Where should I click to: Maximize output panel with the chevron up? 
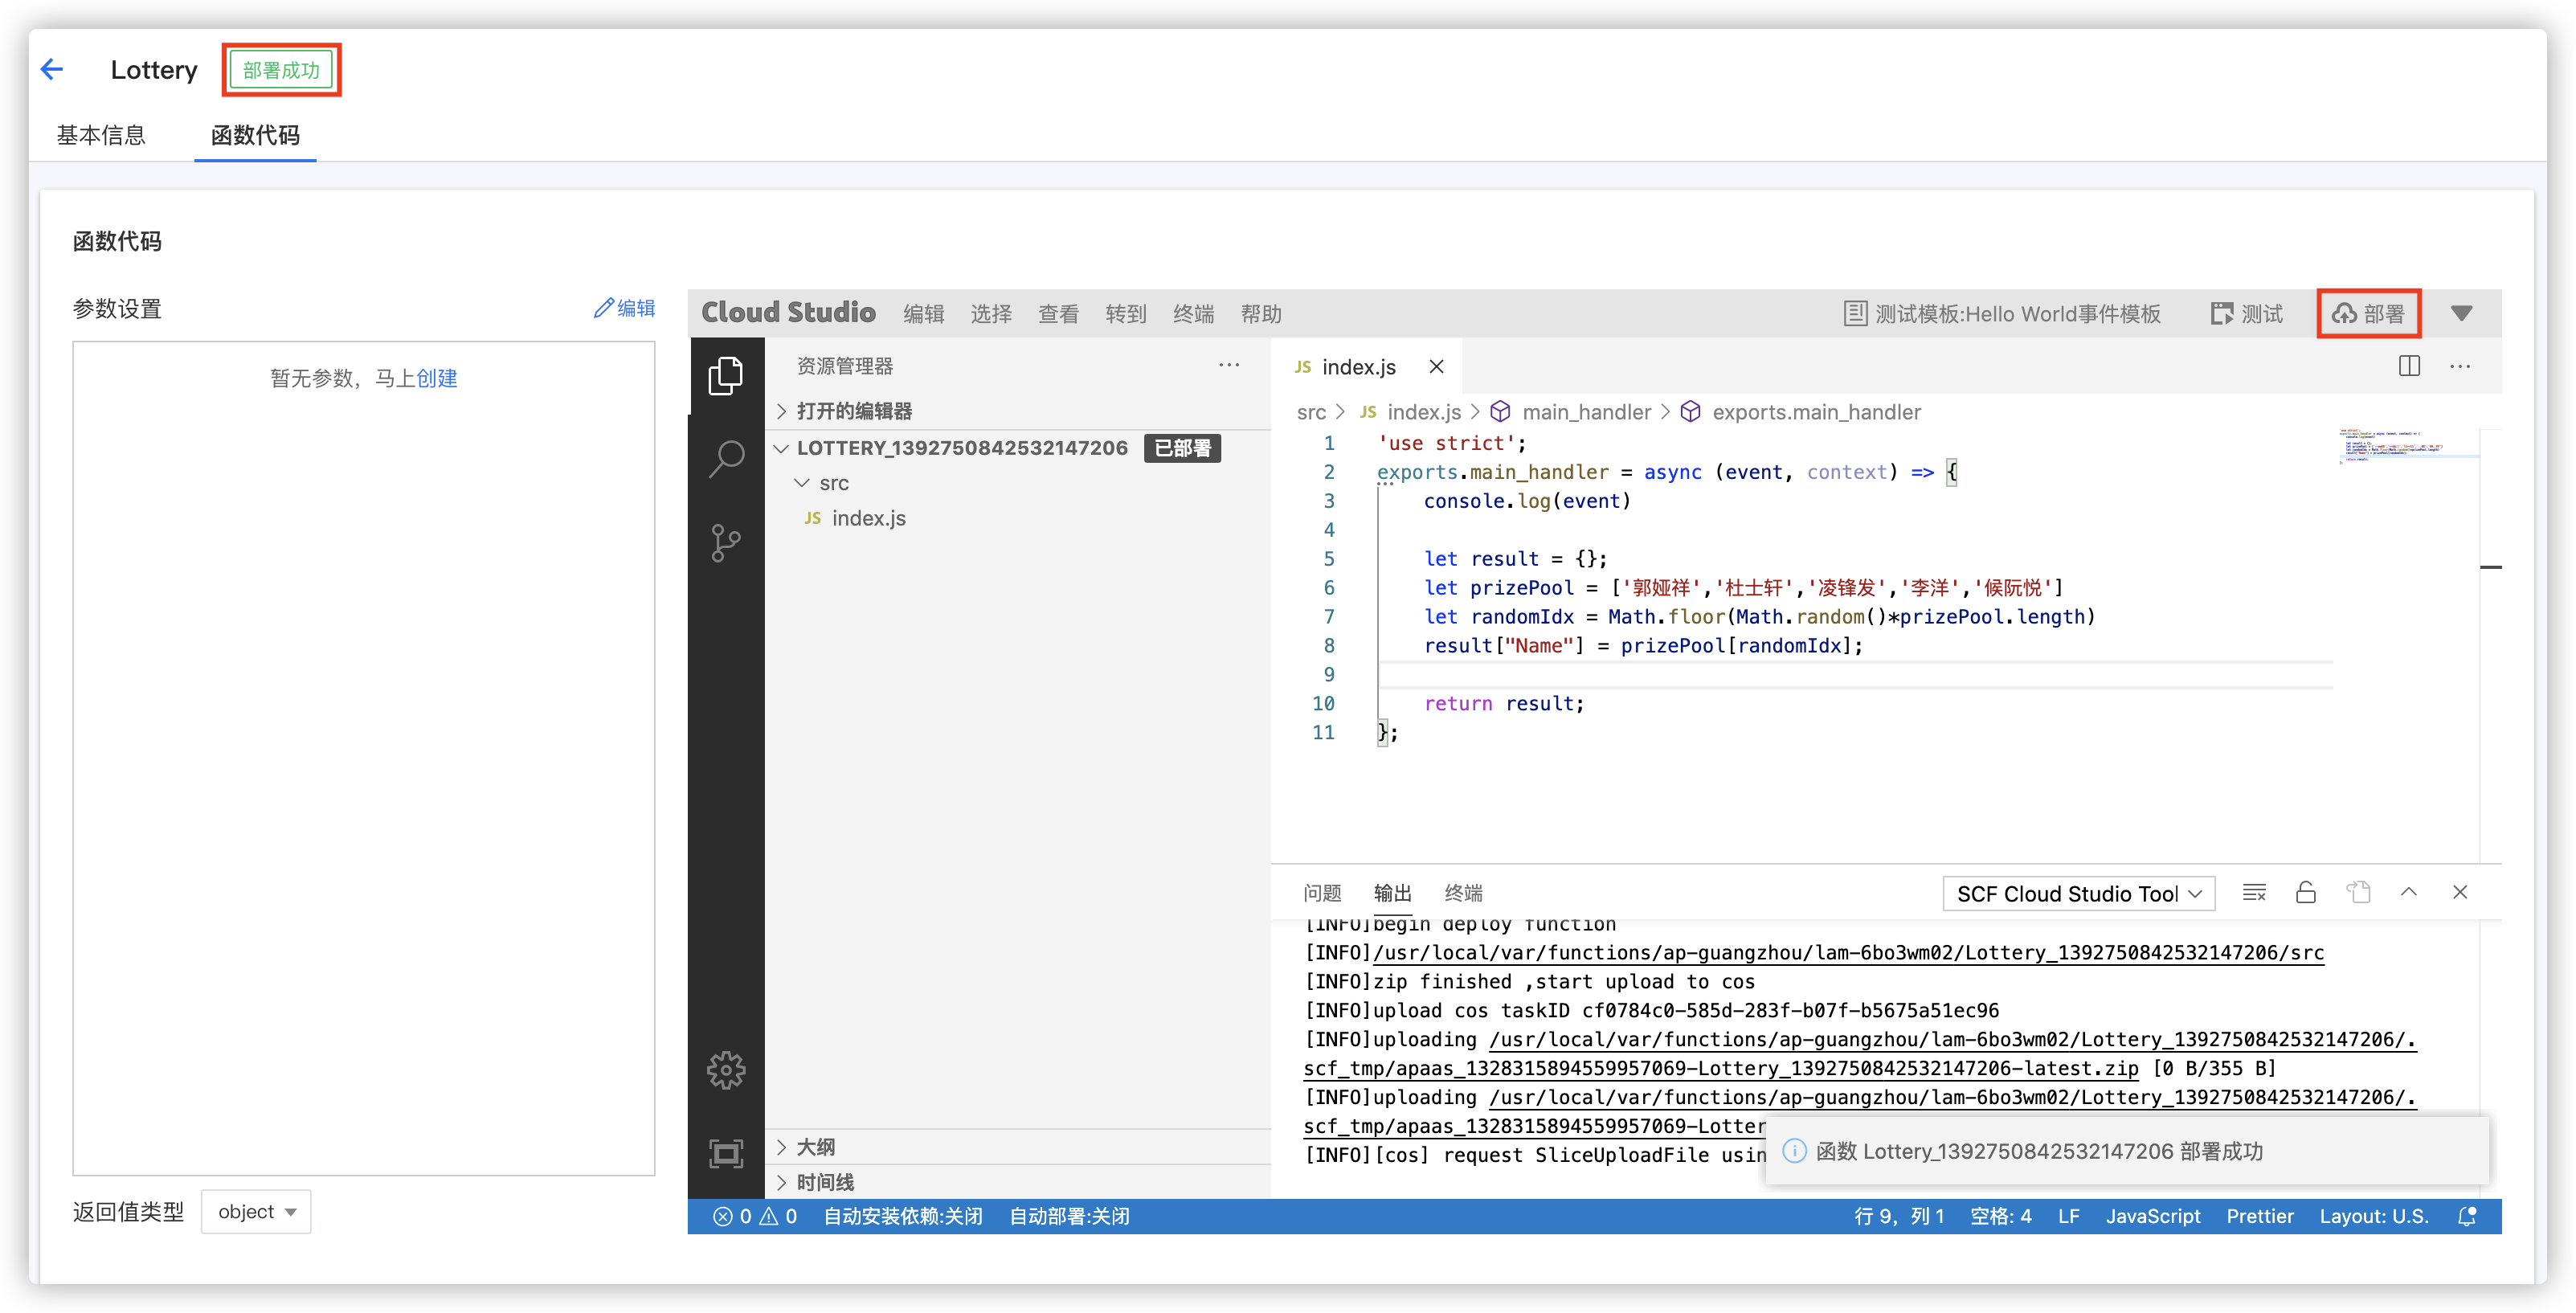coord(2409,892)
